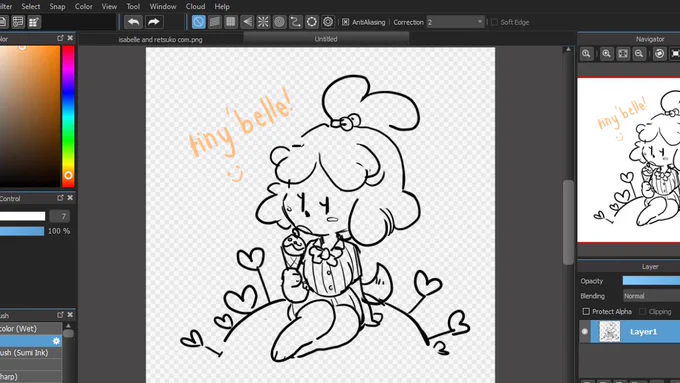Screen dimensions: 680x383
Task: Open the Select menu
Action: coord(31,7)
